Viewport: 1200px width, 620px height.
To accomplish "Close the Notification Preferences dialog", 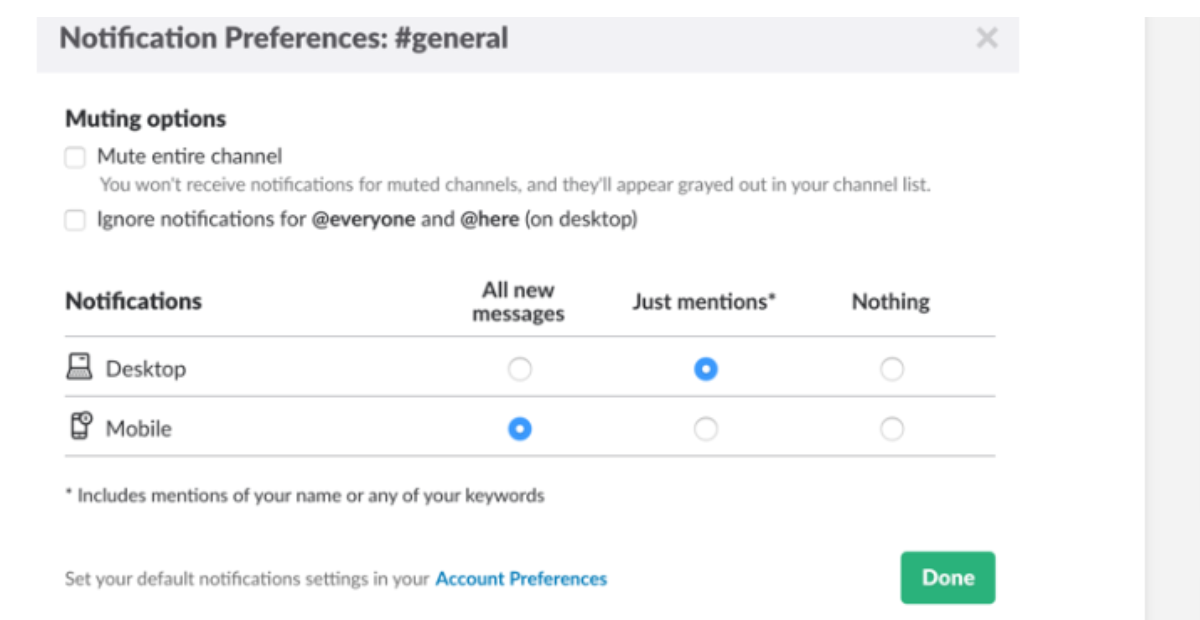I will pyautogui.click(x=987, y=38).
